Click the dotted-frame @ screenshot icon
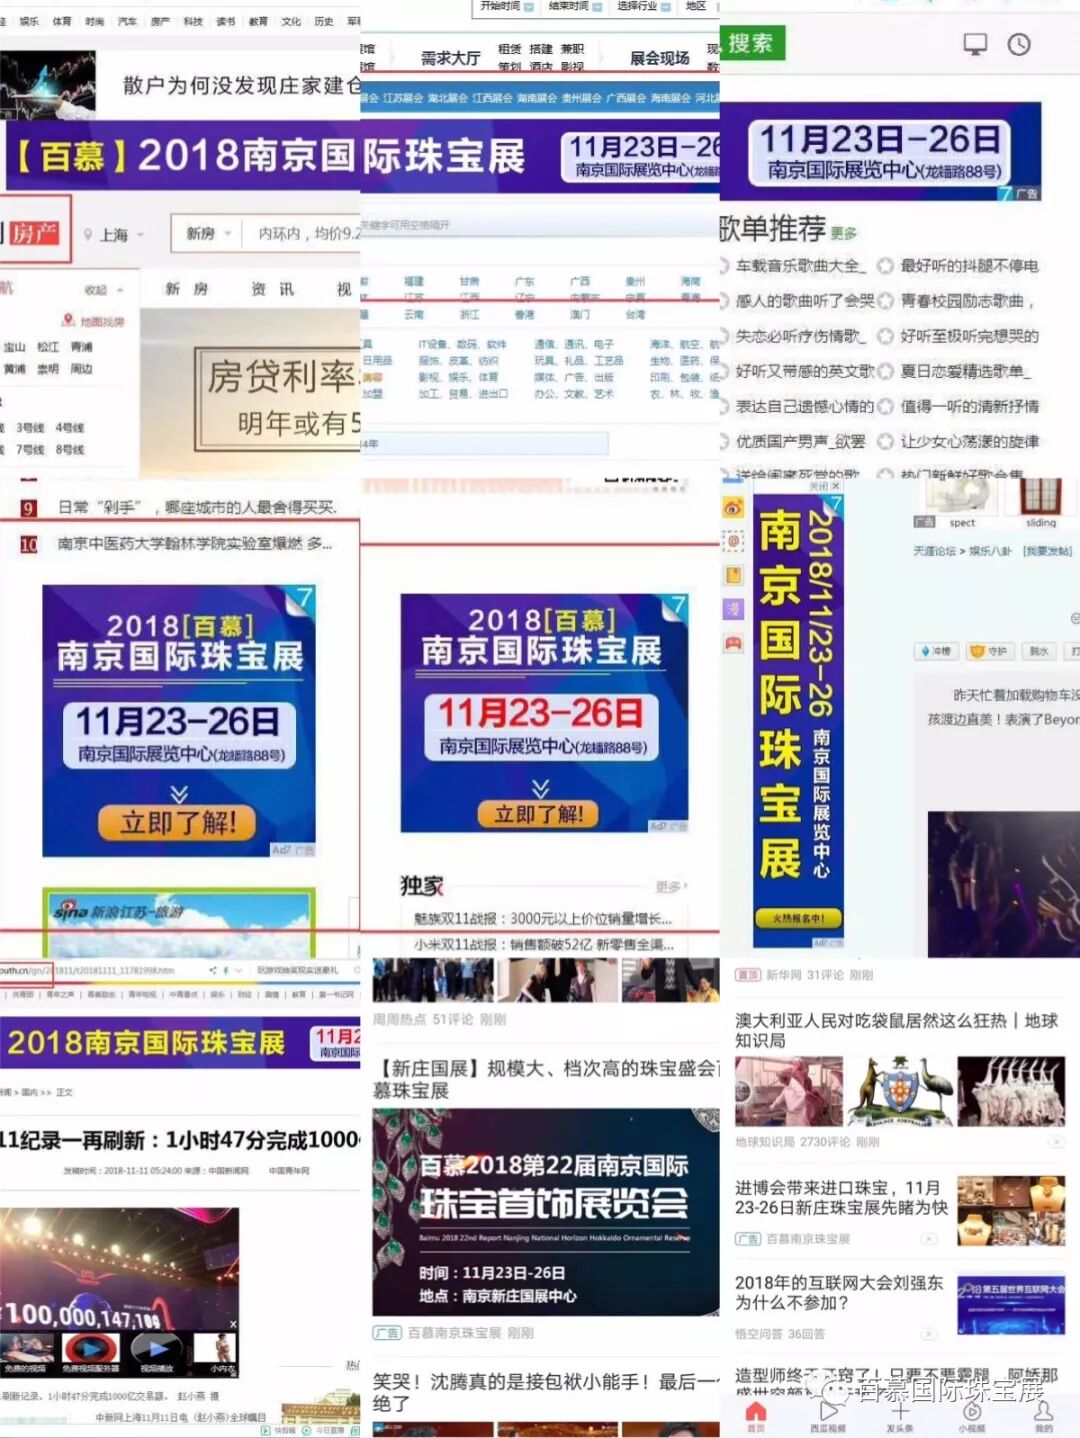This screenshot has height=1438, width=1080. [x=734, y=541]
